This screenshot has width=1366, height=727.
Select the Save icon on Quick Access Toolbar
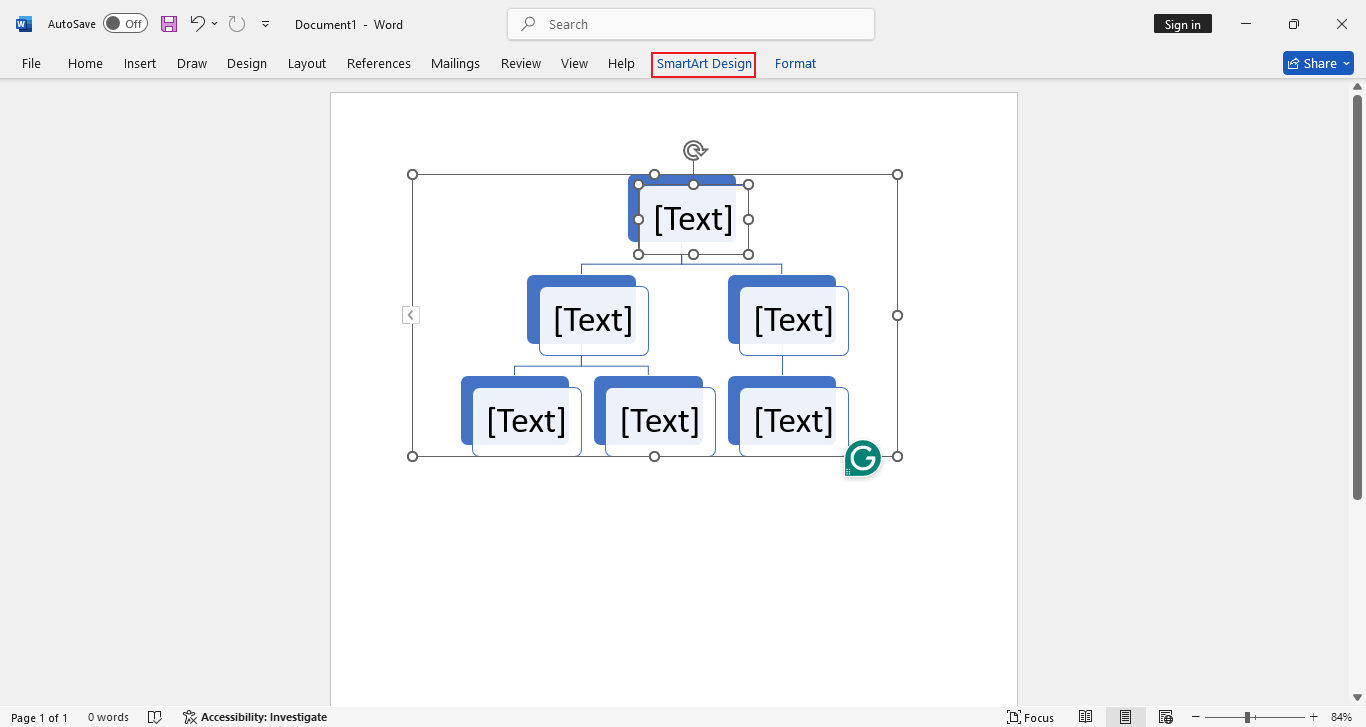168,23
